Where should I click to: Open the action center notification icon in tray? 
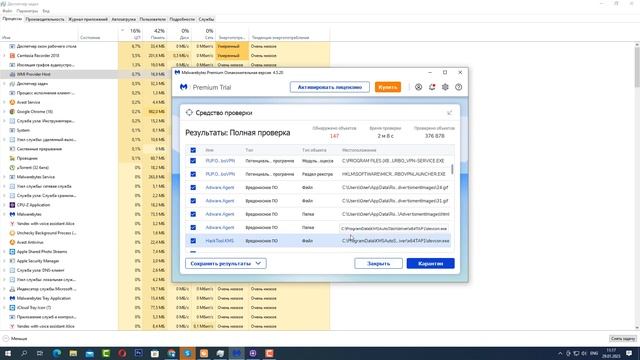tap(629, 353)
